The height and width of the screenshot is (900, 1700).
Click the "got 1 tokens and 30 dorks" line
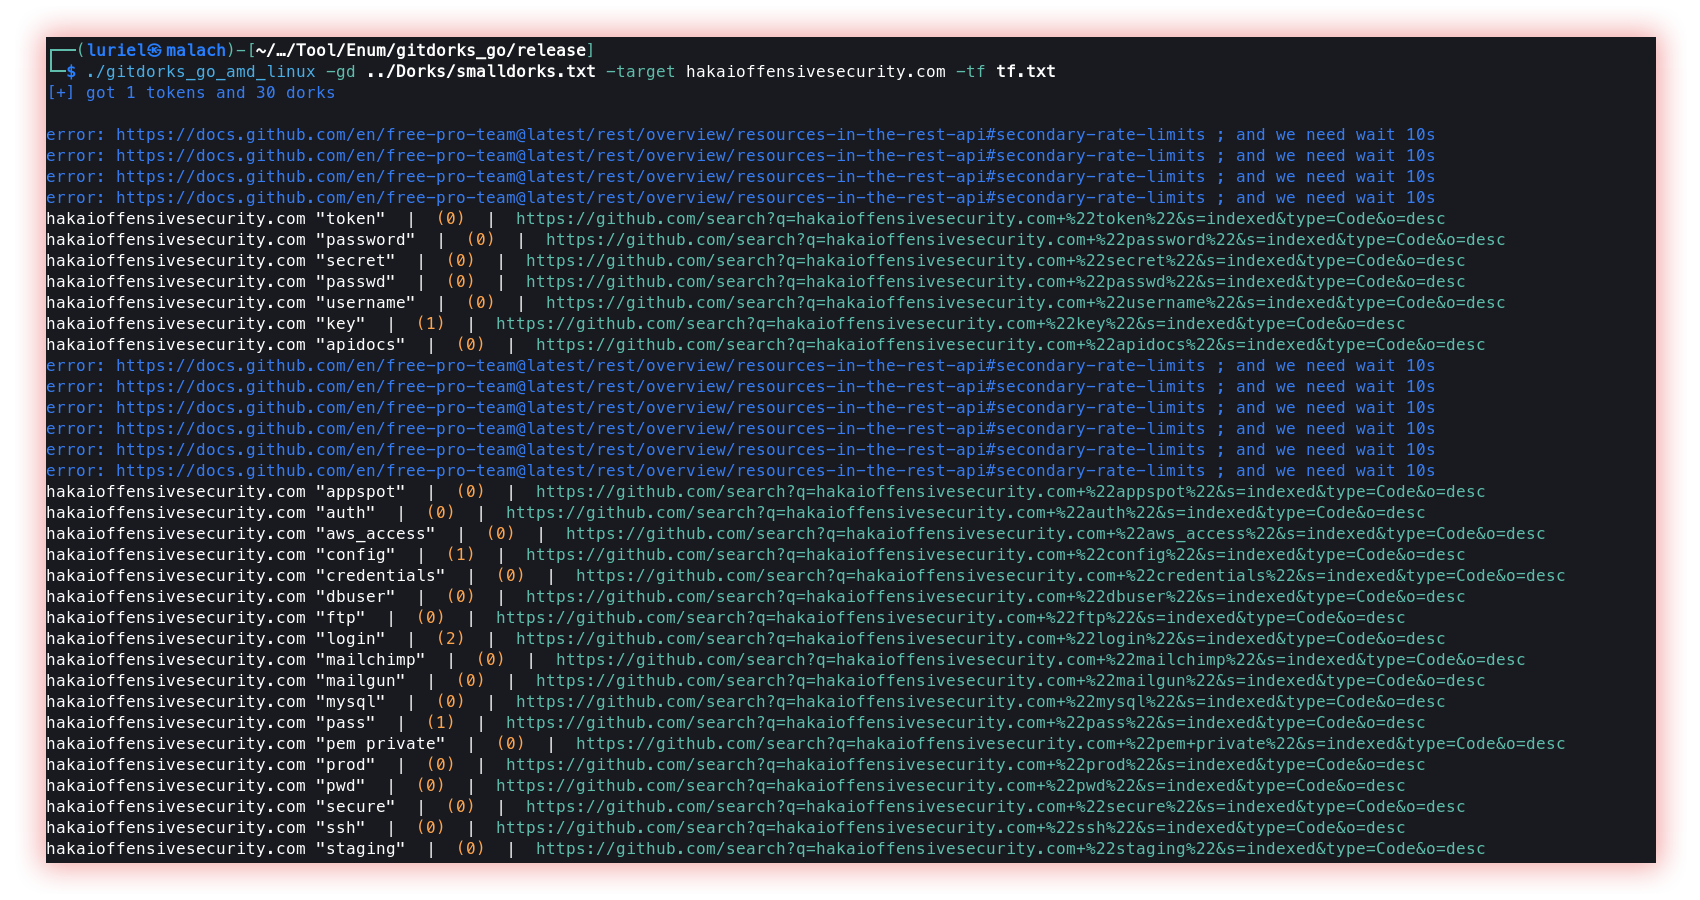pos(191,93)
